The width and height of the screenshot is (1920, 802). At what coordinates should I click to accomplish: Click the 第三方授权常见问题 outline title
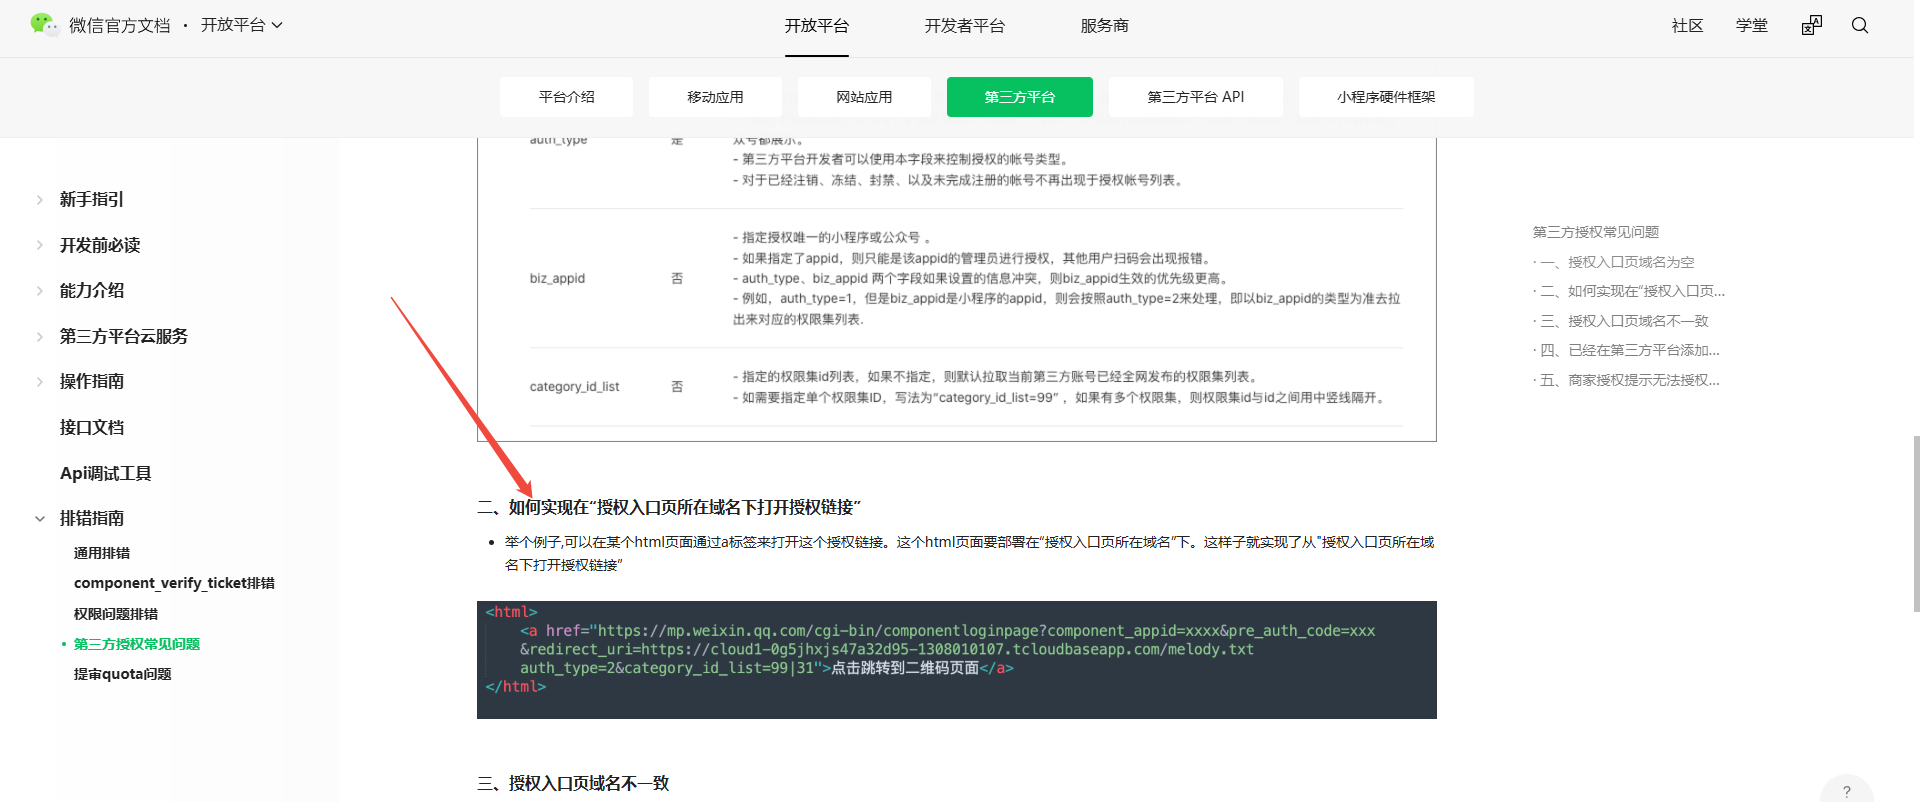coord(1596,232)
